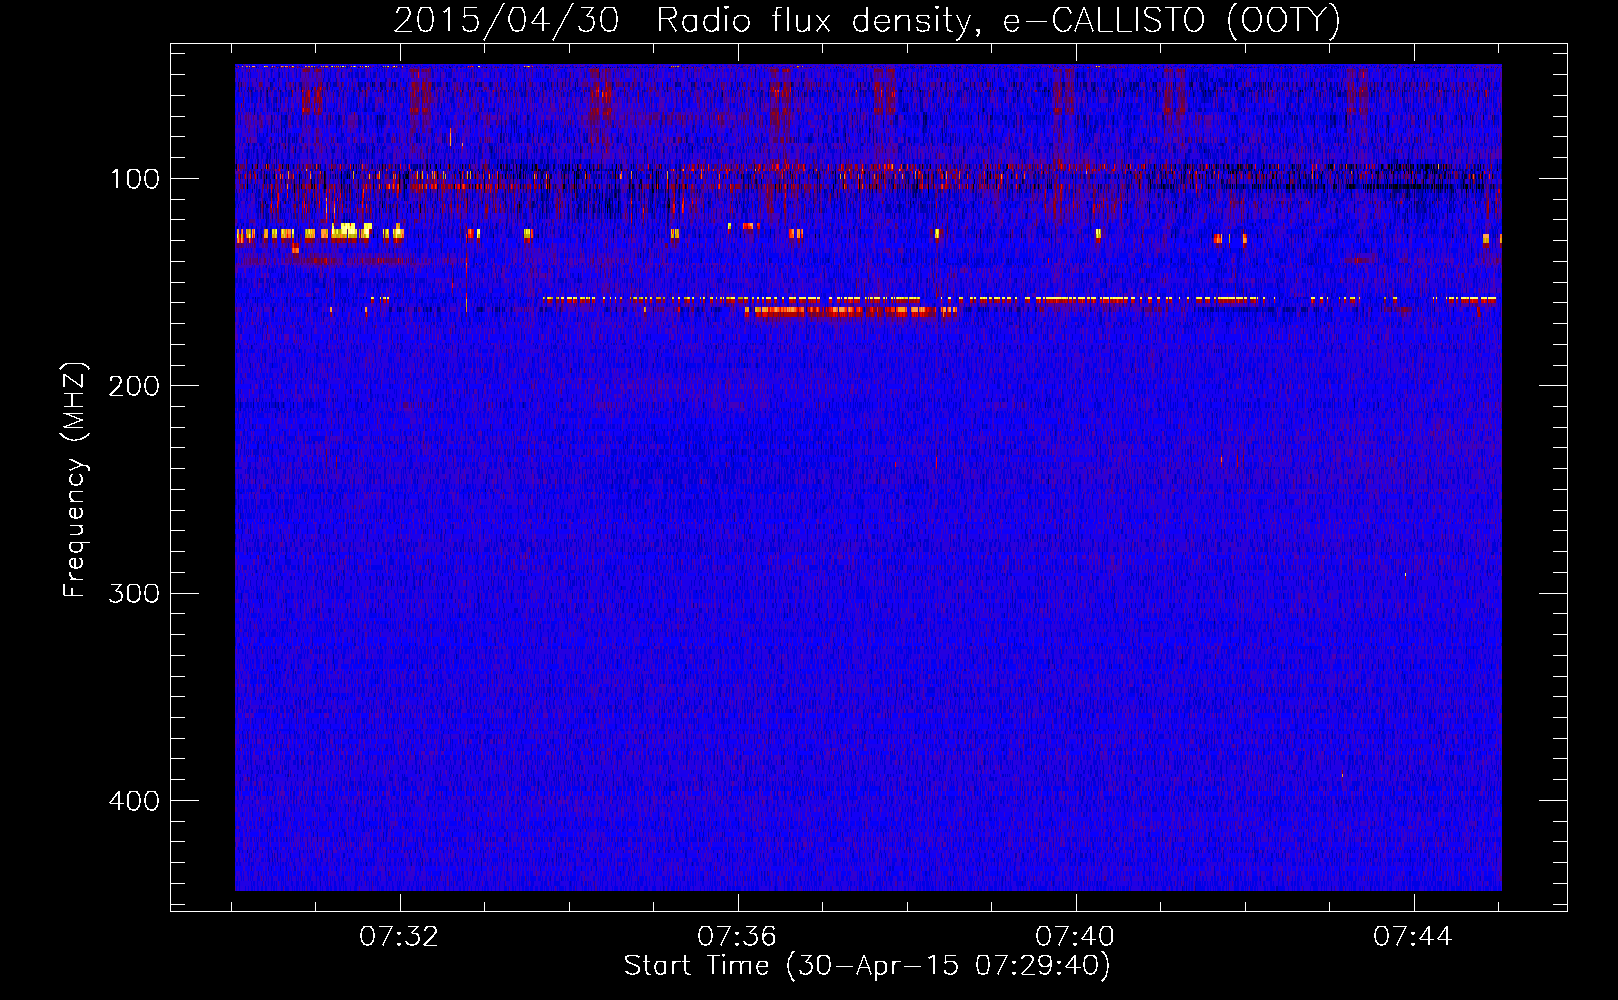Image resolution: width=1618 pixels, height=1000 pixels.
Task: Click the '07:40' time axis label
Action: (1075, 937)
